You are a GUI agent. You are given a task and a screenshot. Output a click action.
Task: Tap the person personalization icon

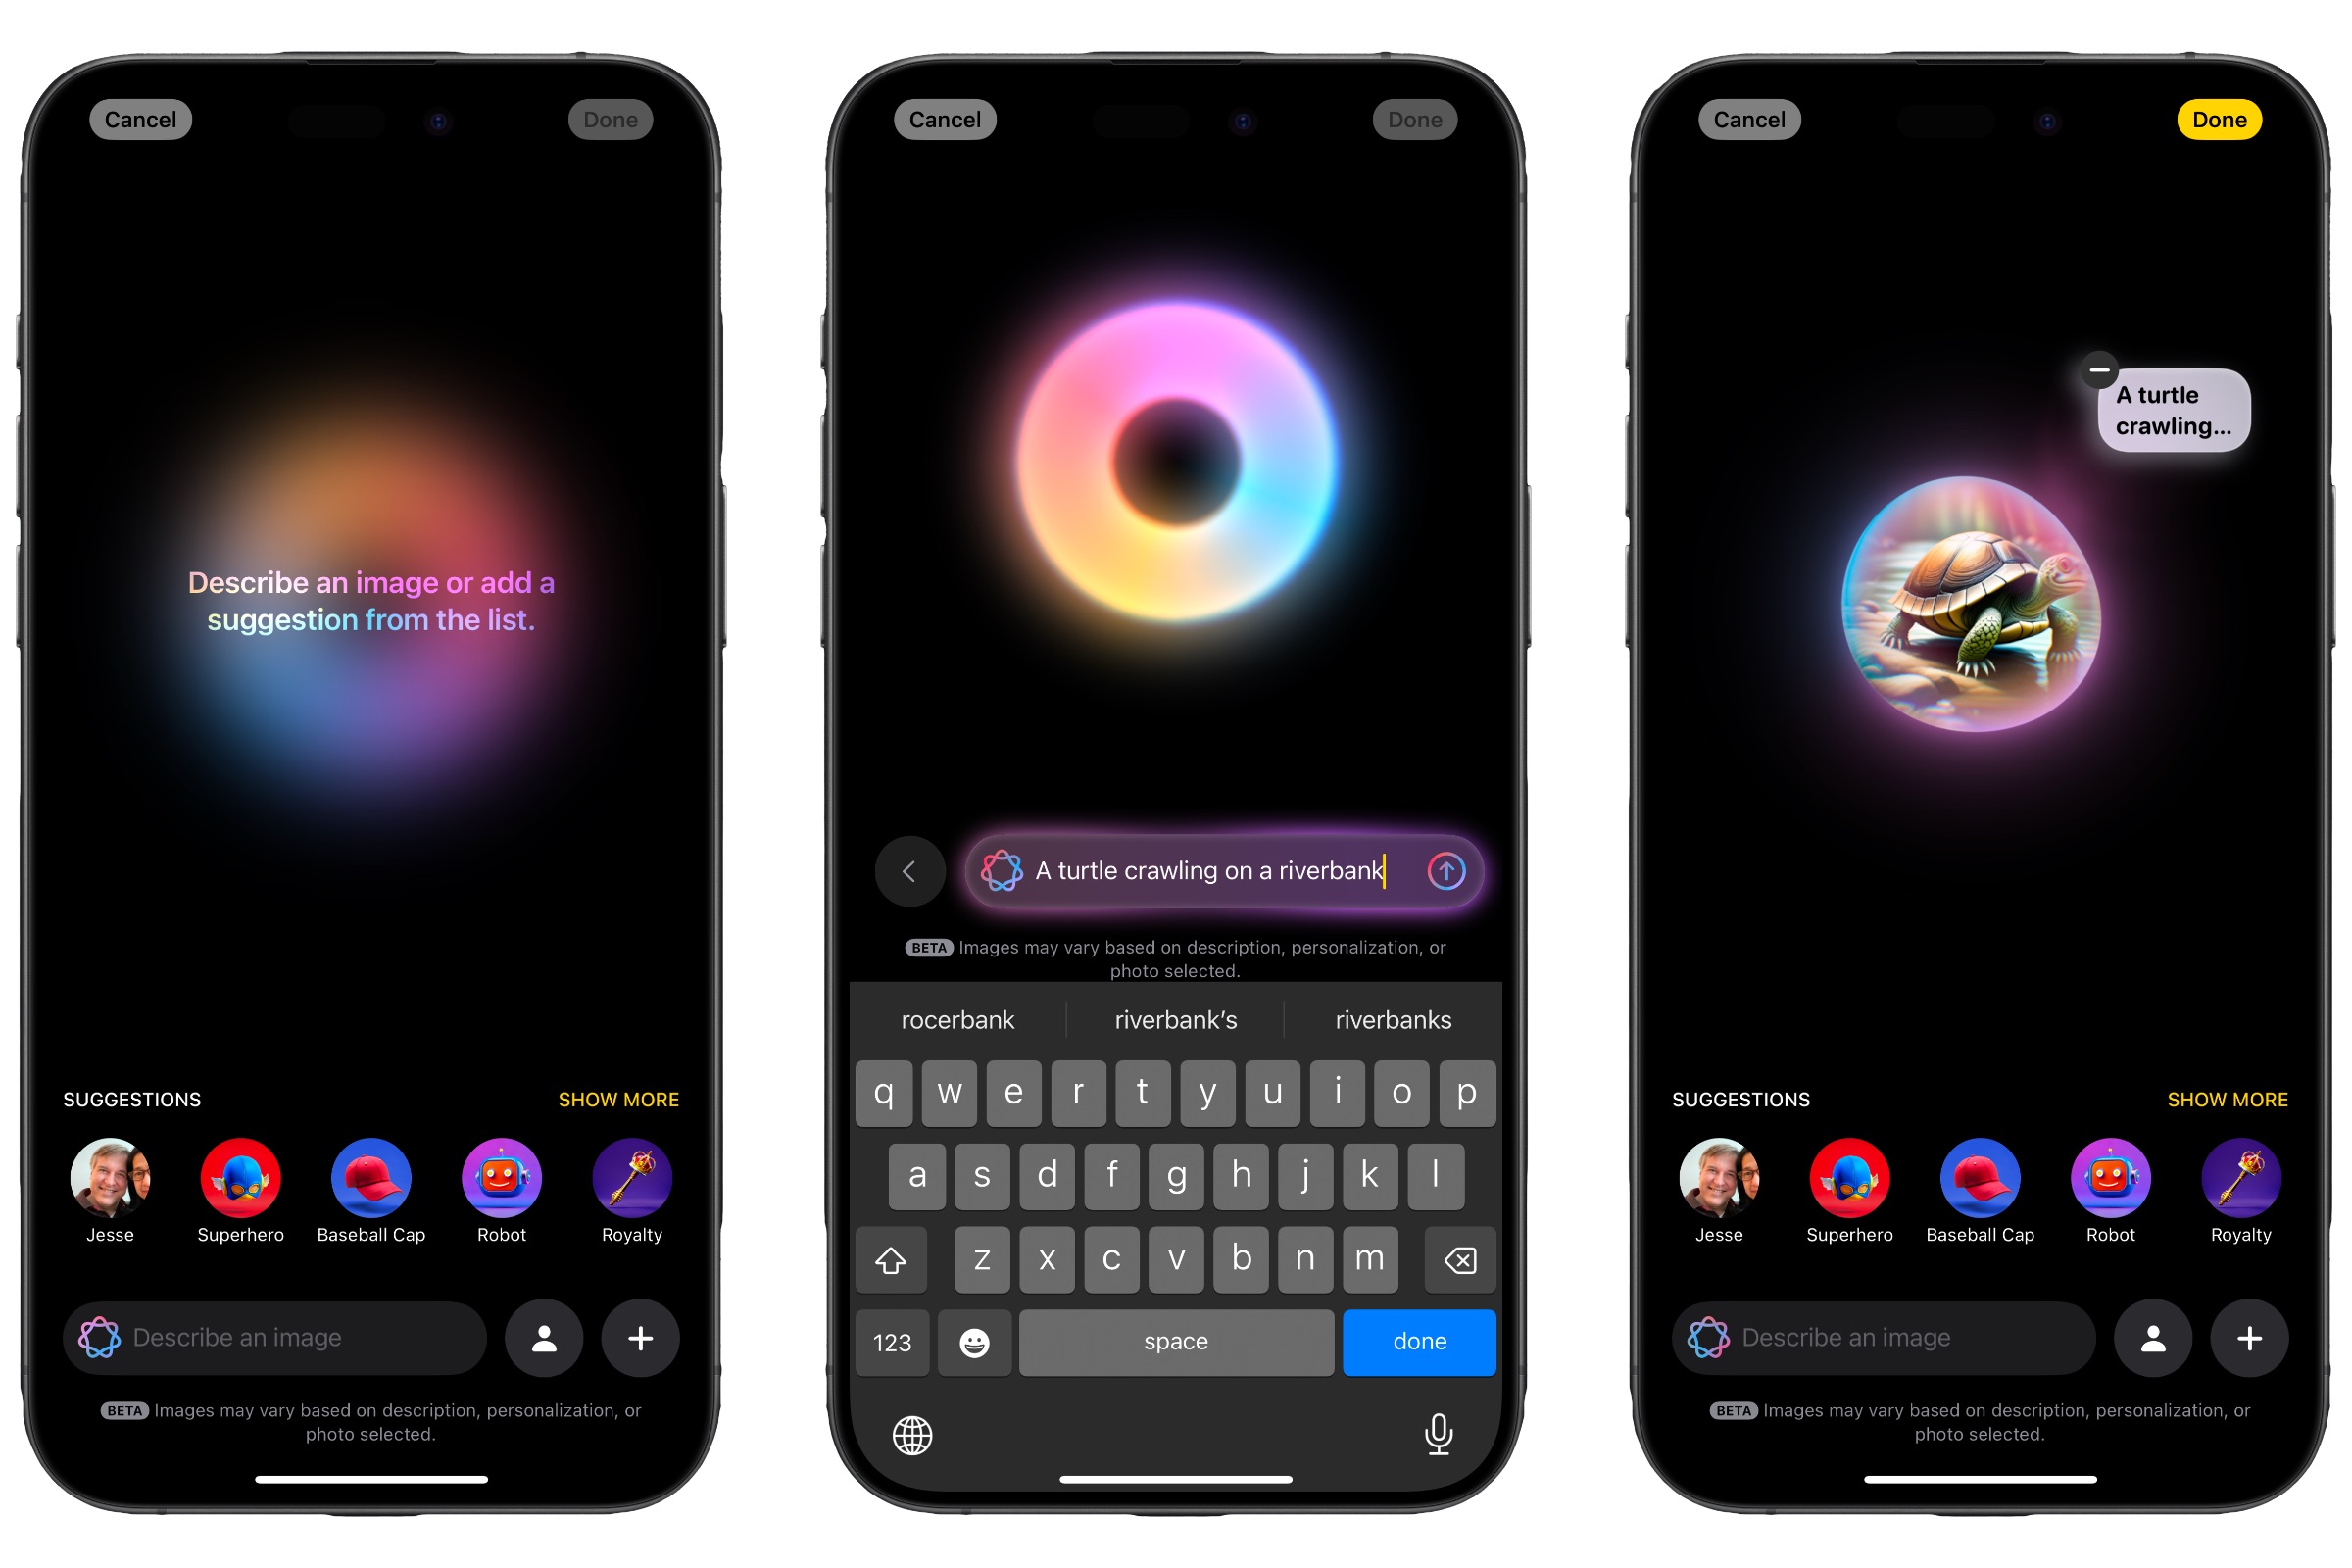[546, 1337]
